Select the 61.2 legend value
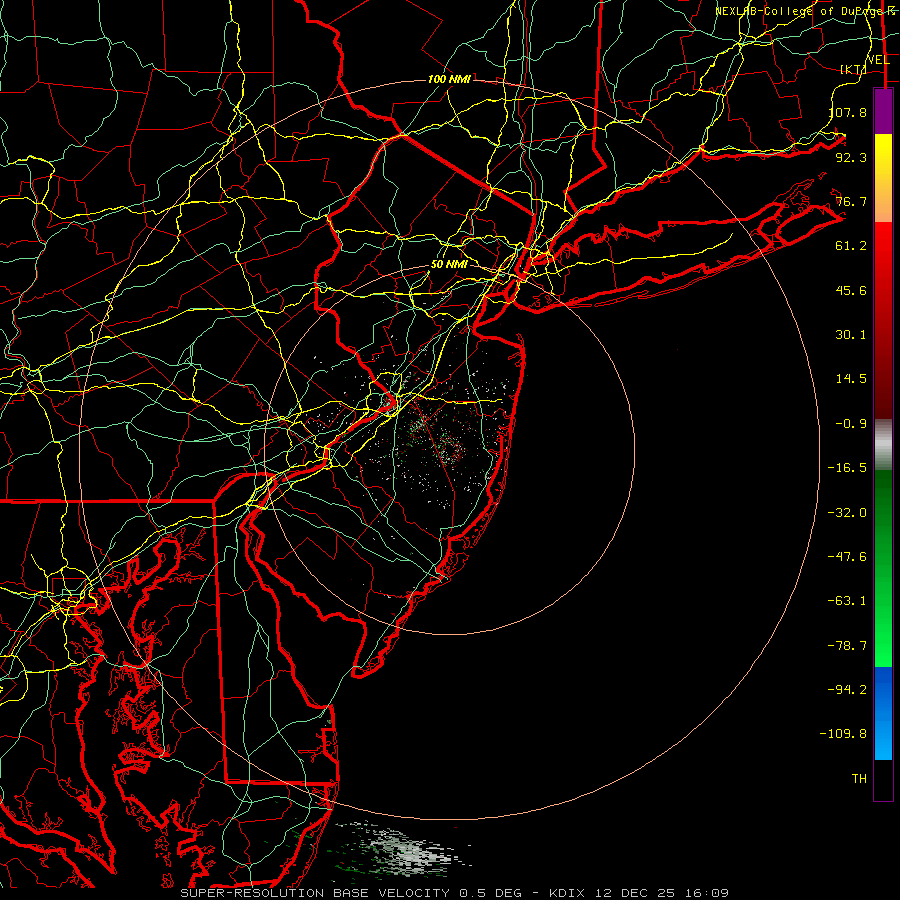This screenshot has width=900, height=900. pos(851,246)
